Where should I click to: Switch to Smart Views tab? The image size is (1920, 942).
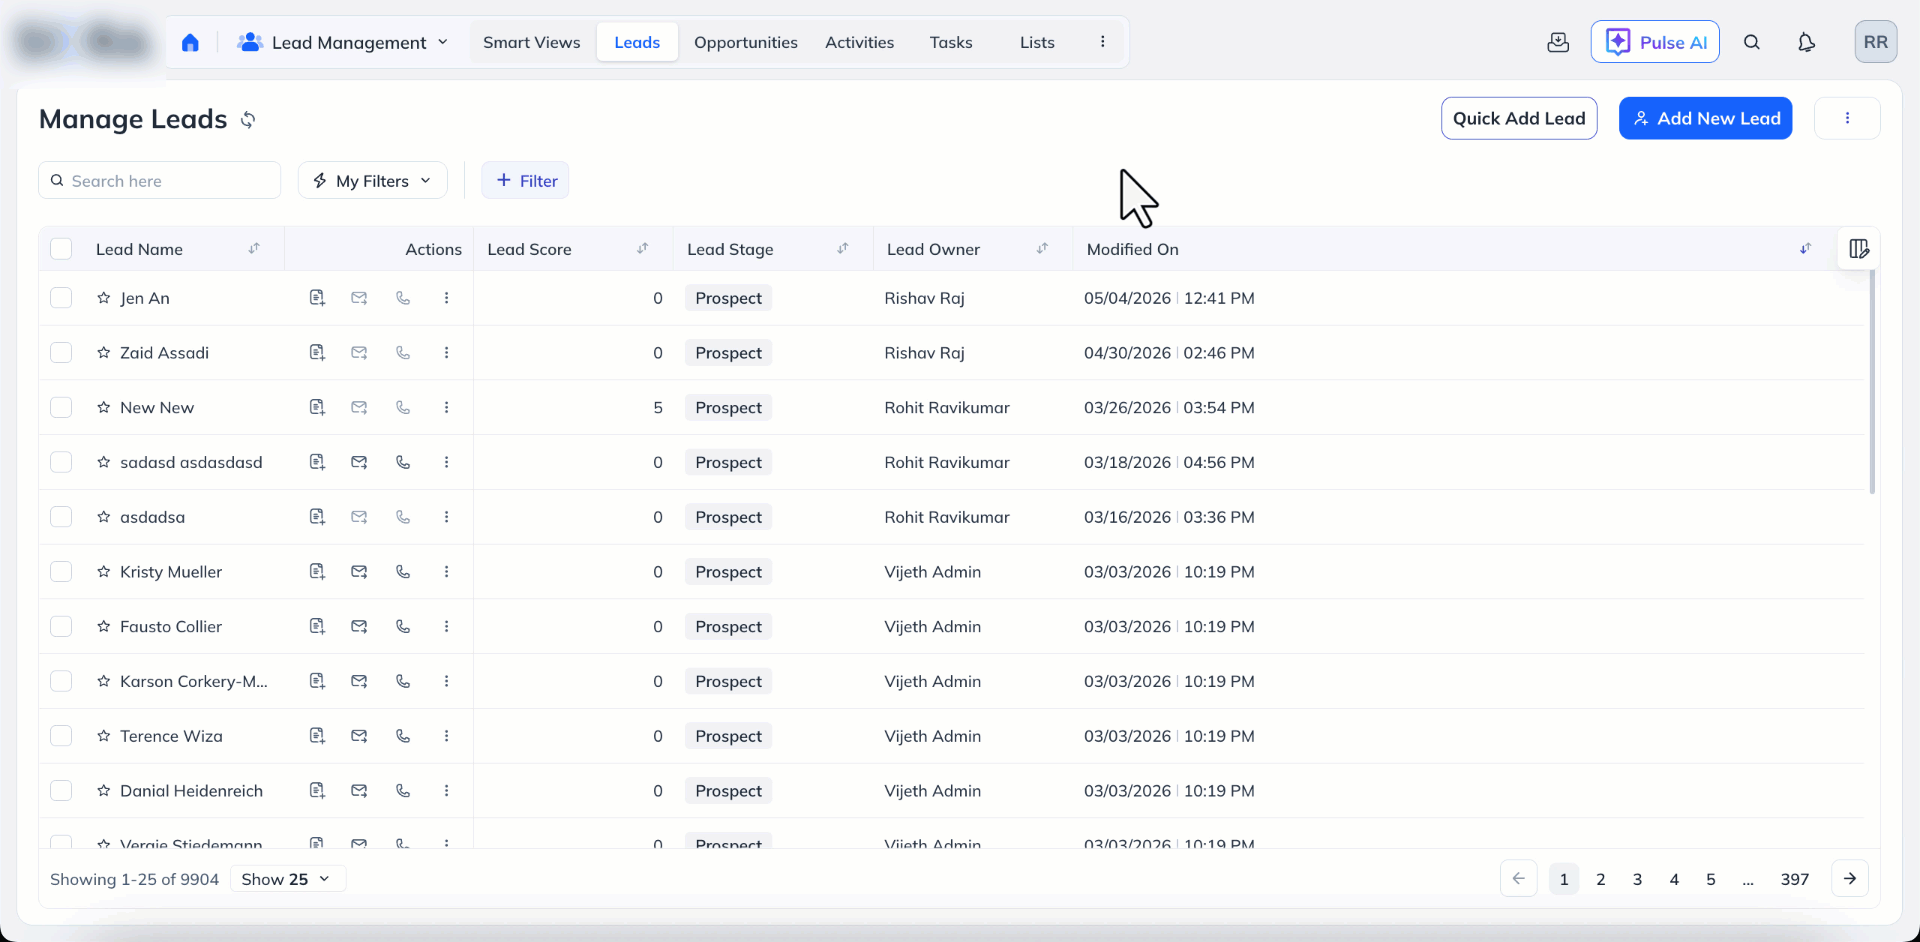click(531, 42)
